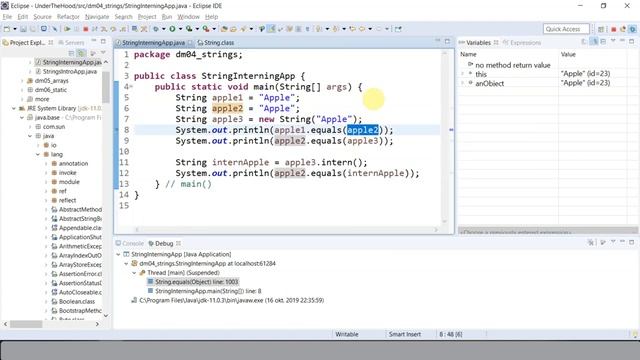
Task: Maximize the Debug view panel
Action: point(631,242)
